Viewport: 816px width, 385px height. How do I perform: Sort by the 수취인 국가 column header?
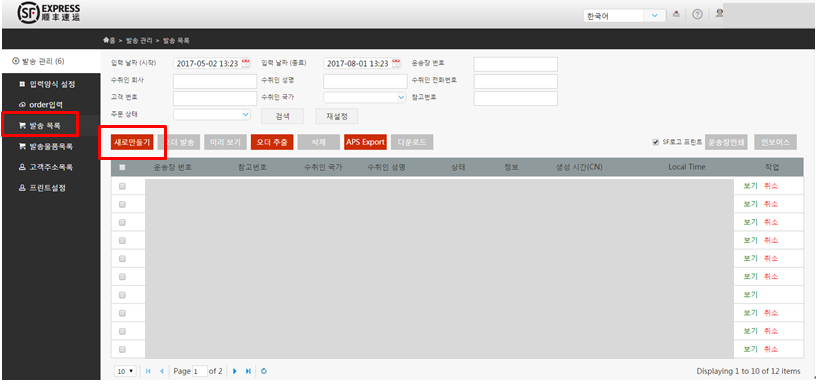coord(323,168)
